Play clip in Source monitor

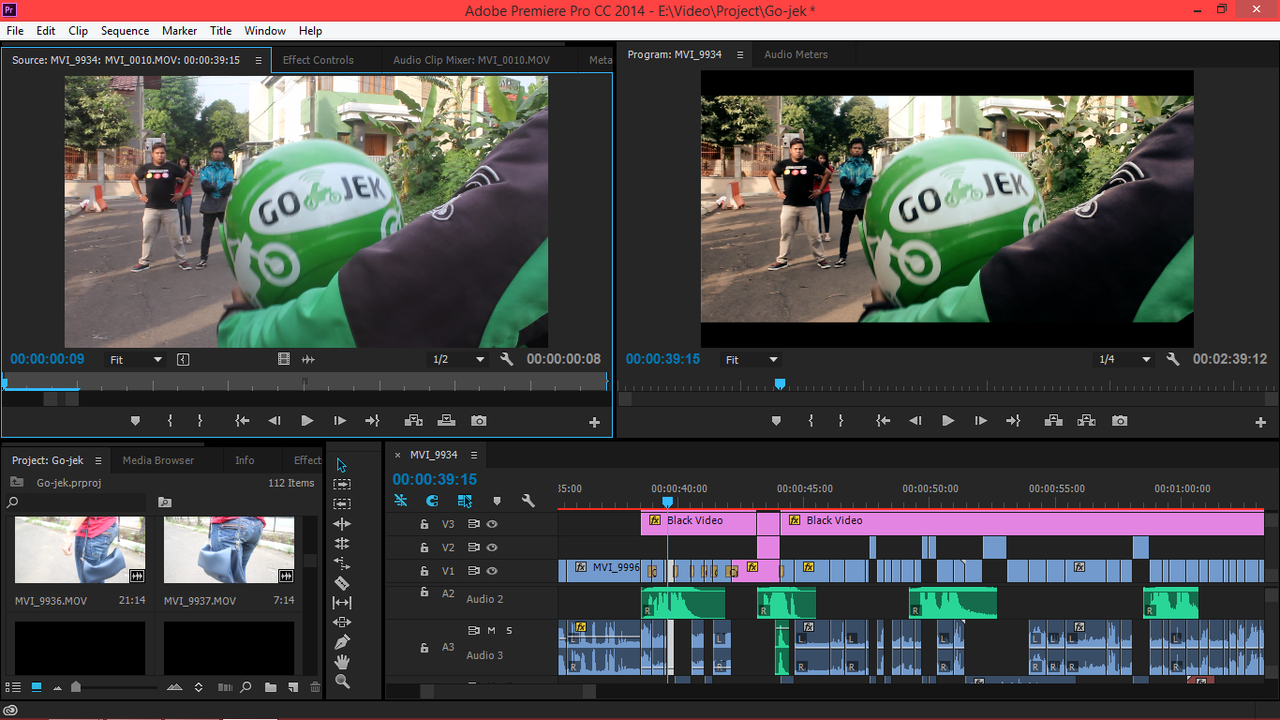pyautogui.click(x=307, y=421)
